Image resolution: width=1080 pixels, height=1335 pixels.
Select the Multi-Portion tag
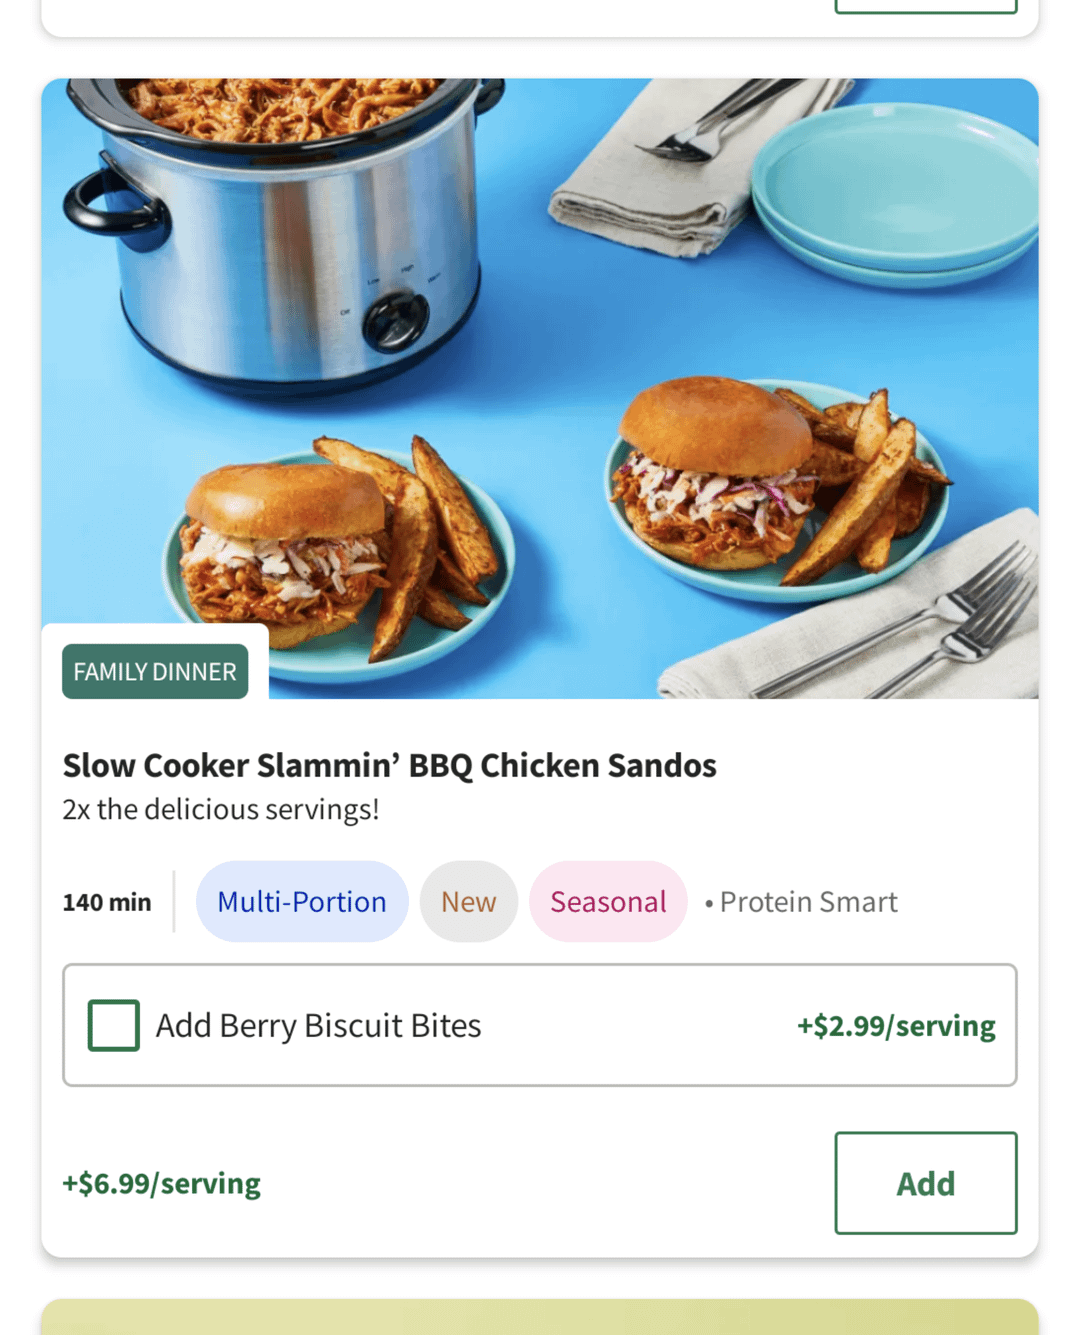point(302,901)
